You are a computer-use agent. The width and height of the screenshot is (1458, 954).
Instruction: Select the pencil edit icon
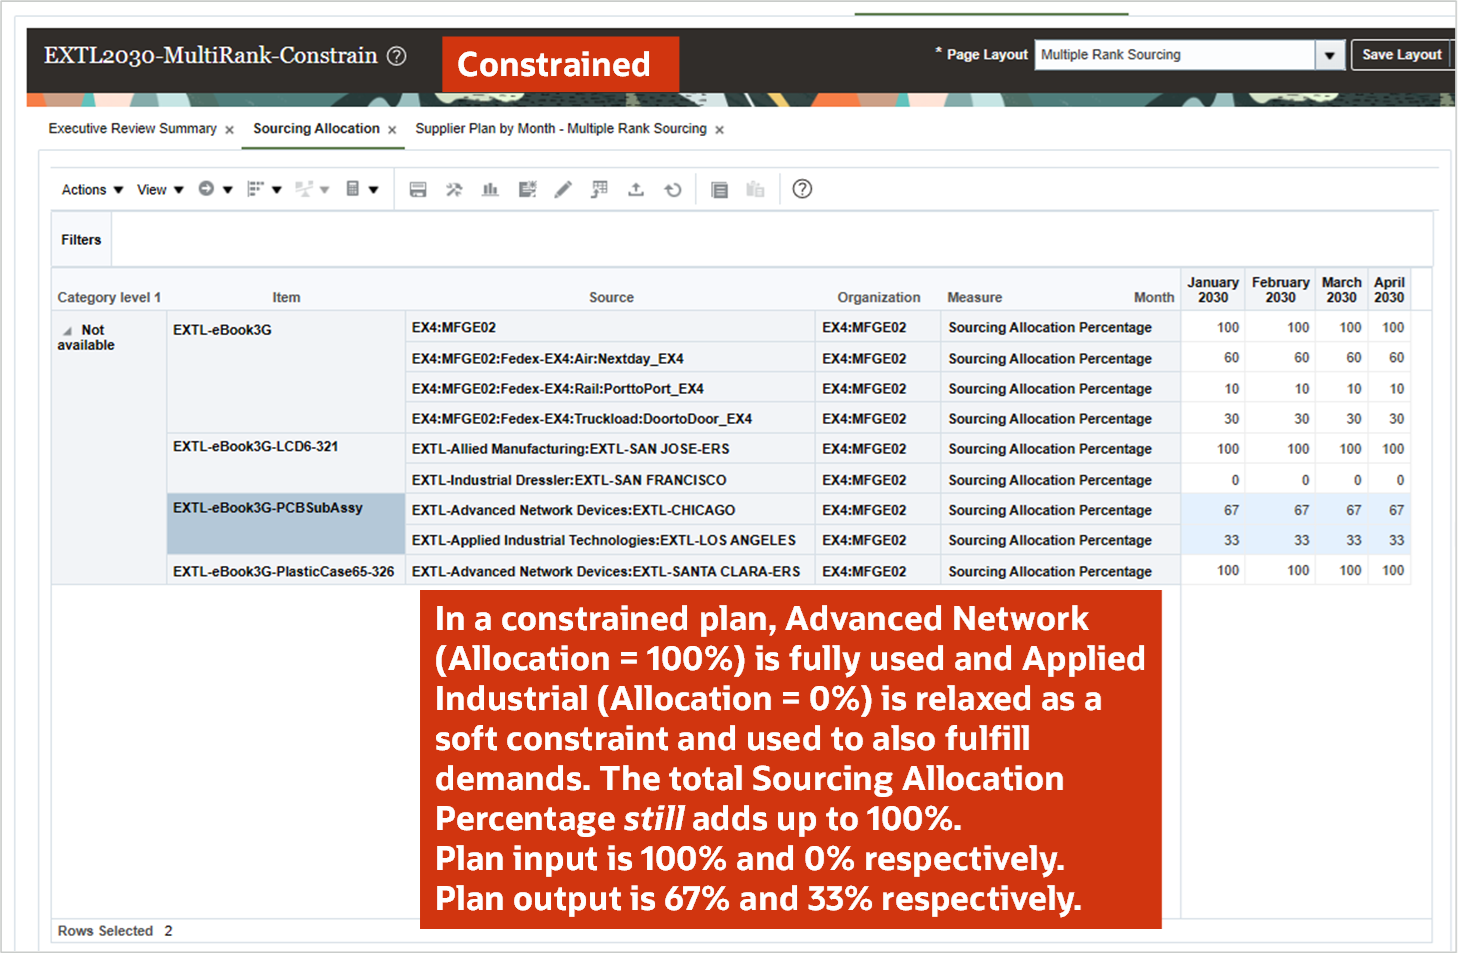(563, 189)
